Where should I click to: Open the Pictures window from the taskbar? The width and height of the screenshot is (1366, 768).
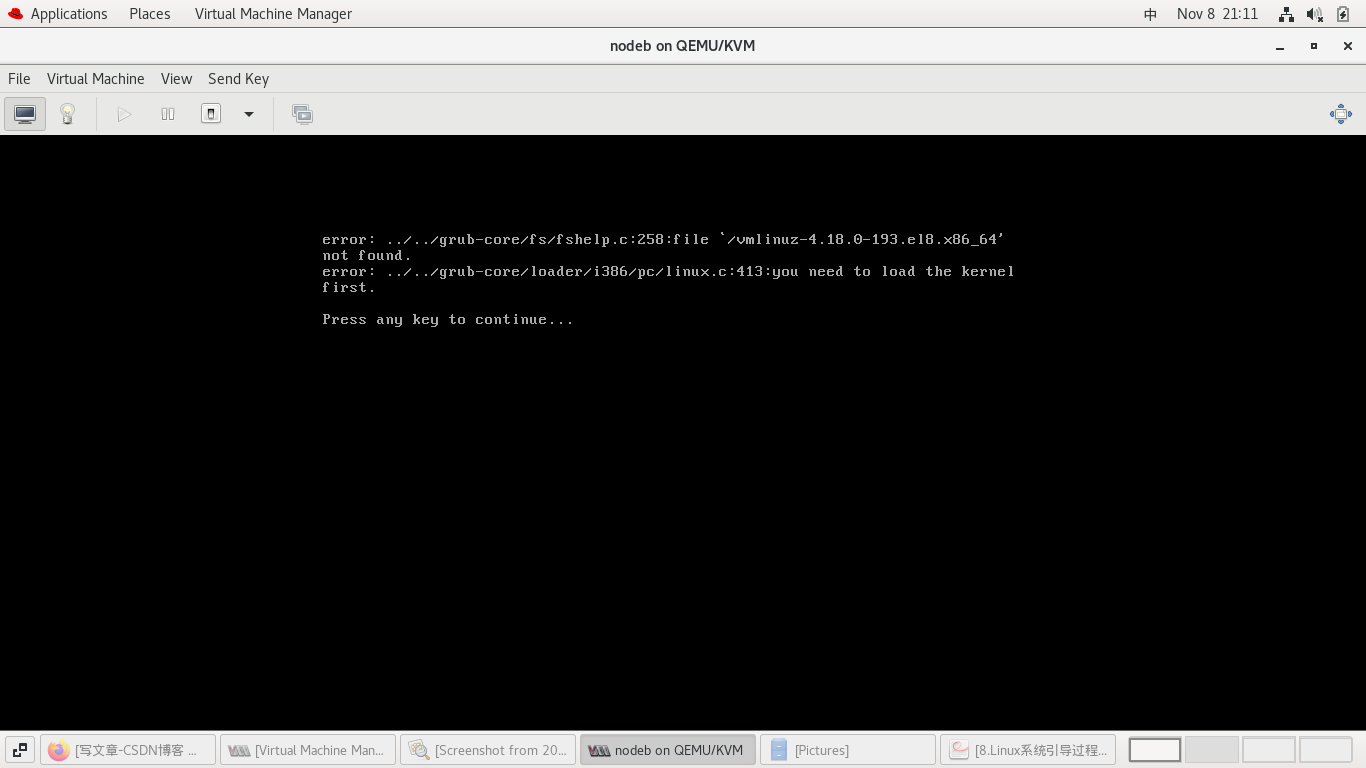point(847,749)
